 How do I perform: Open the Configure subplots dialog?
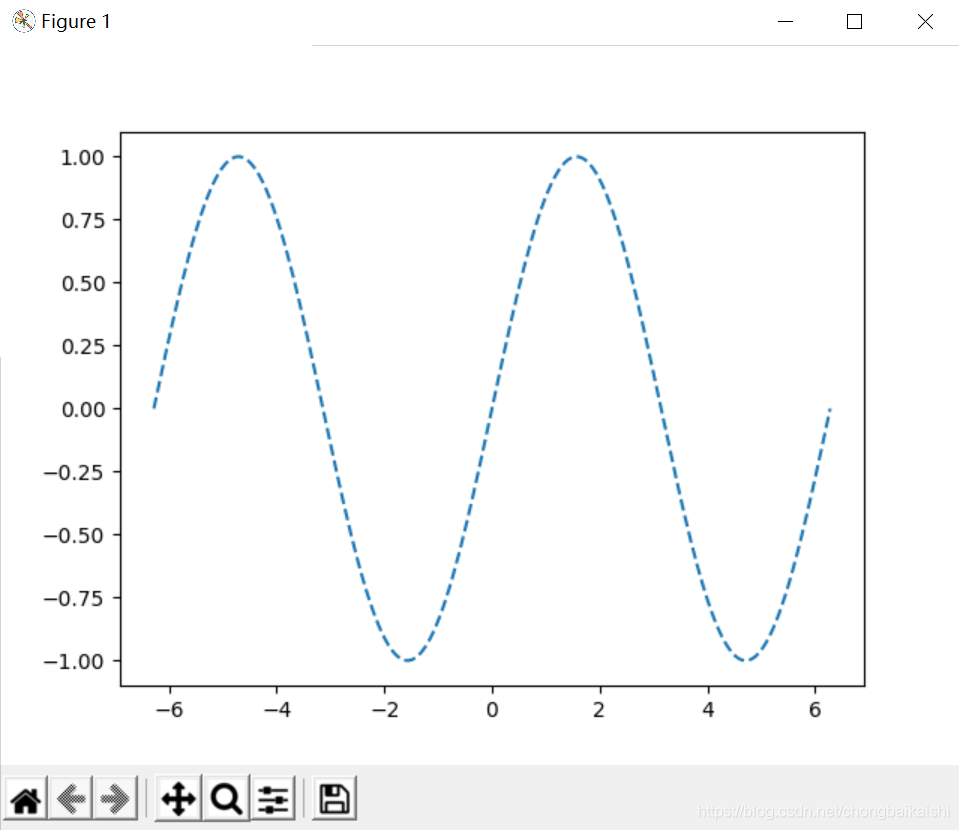[x=273, y=799]
